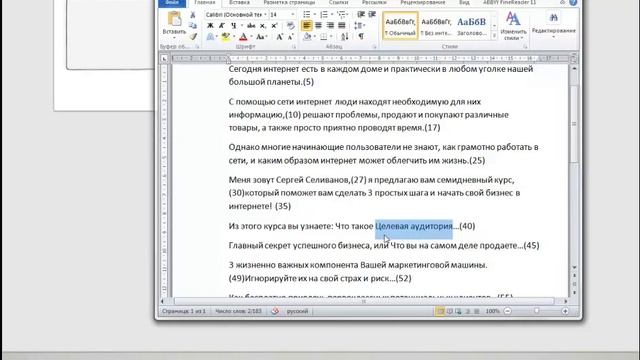Click the multilevel list icon
Screen dimensions: 640x360
pos(341,15)
